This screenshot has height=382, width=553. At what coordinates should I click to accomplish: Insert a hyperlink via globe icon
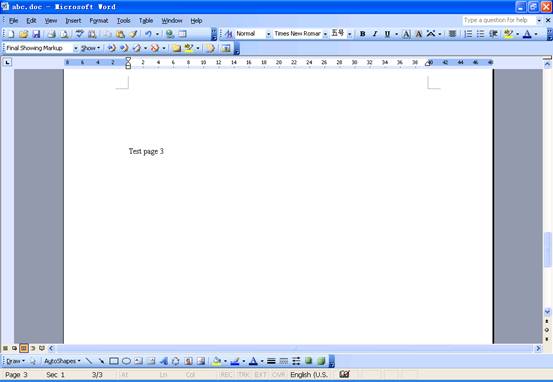click(170, 34)
